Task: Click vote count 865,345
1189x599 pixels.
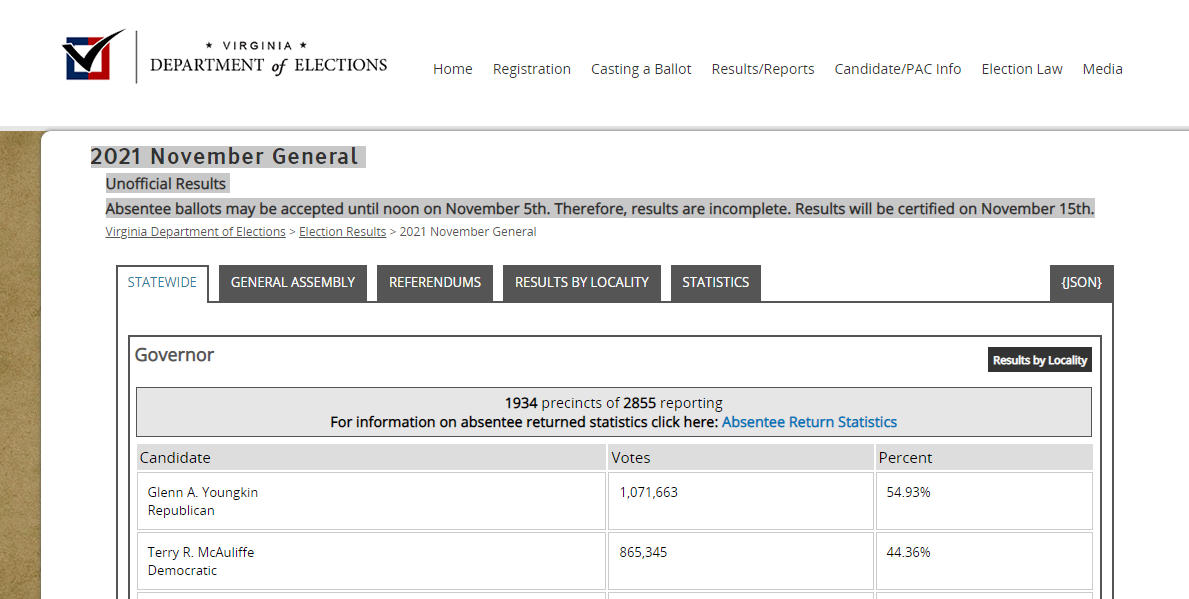Action: [x=643, y=553]
